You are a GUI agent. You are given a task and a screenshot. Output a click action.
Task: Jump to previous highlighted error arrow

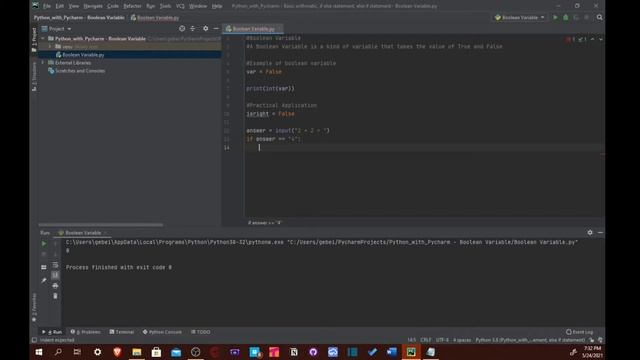coord(593,39)
